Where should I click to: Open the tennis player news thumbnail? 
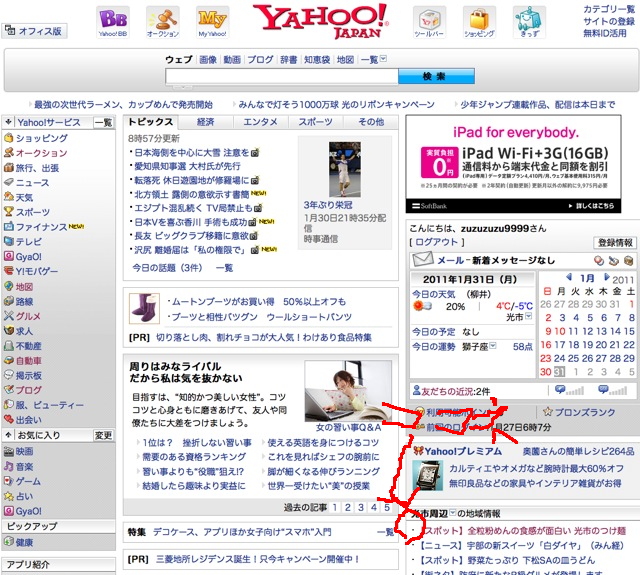tap(345, 169)
